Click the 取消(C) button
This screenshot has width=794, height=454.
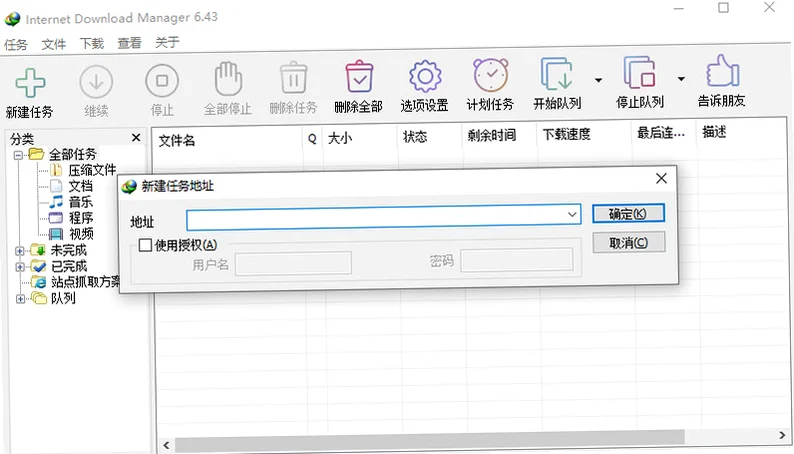click(x=629, y=242)
